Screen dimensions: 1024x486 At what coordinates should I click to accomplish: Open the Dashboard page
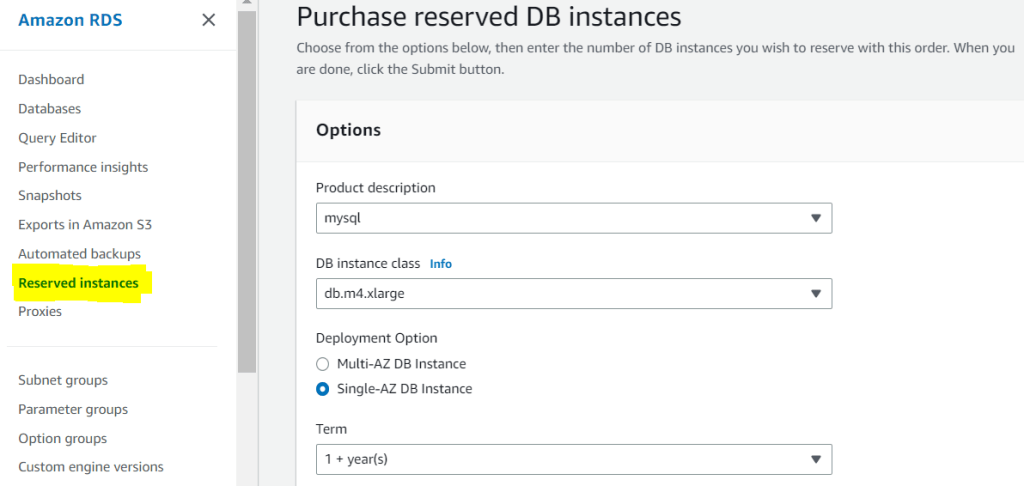(x=51, y=79)
